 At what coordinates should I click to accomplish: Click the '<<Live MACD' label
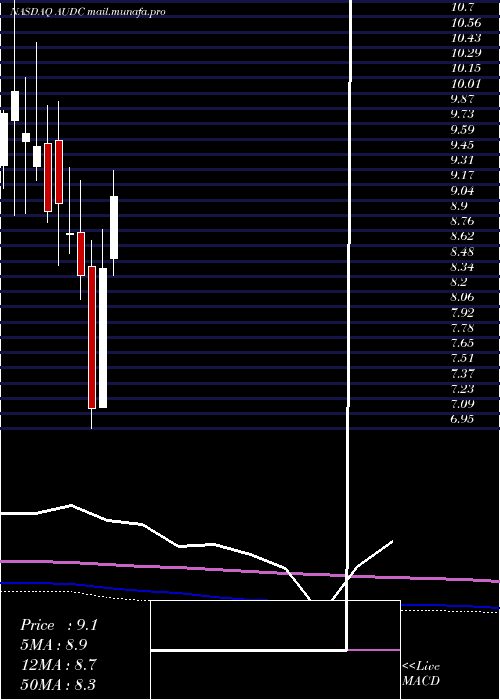coord(421,673)
